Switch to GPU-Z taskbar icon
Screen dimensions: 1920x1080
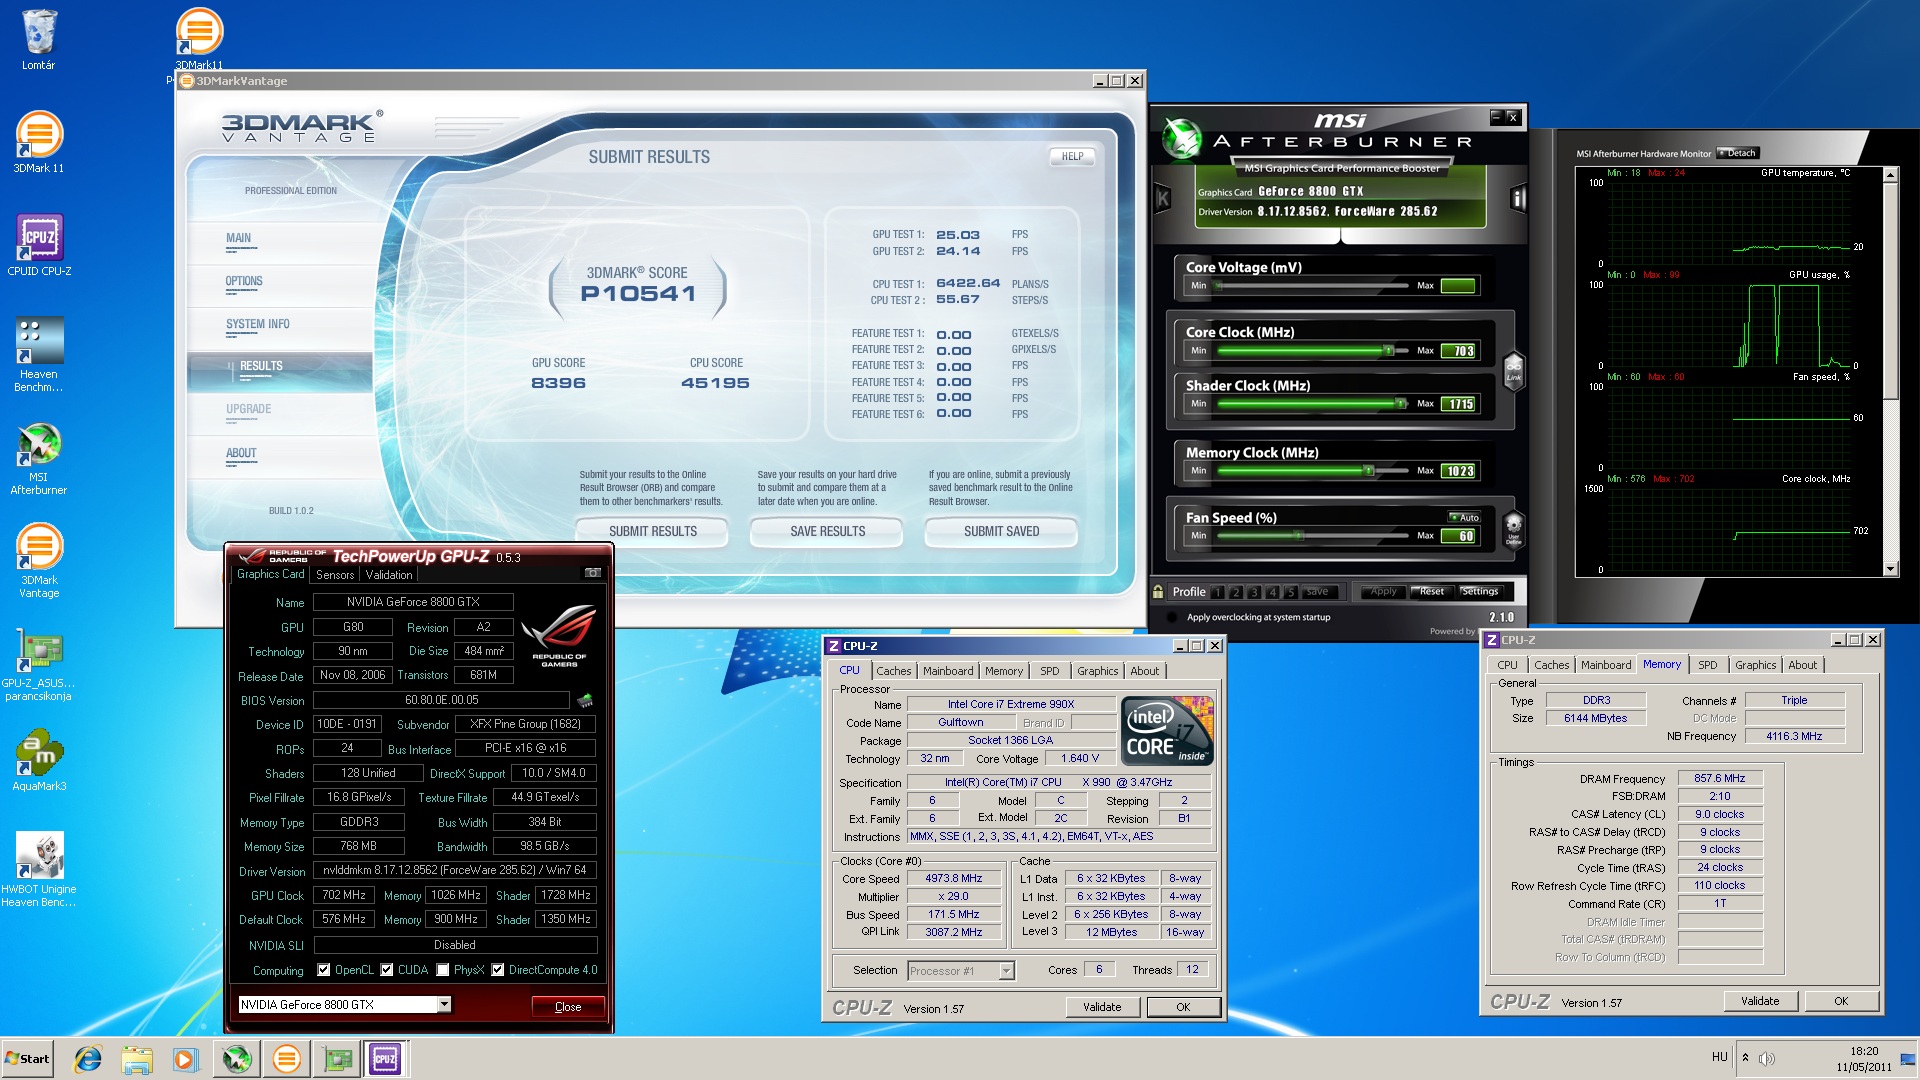pyautogui.click(x=337, y=1059)
